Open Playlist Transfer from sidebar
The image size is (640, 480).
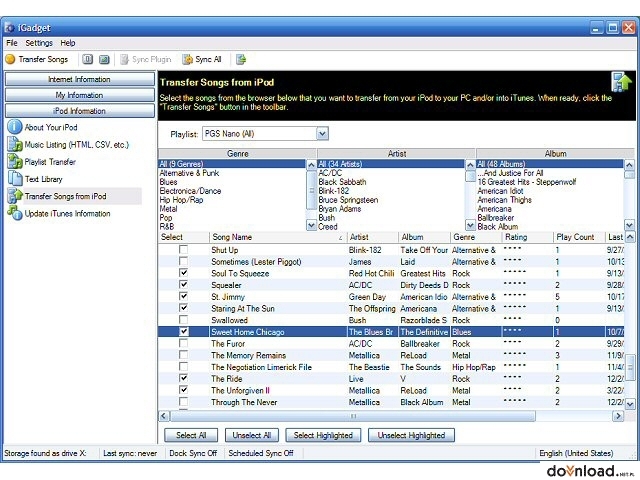pos(50,162)
